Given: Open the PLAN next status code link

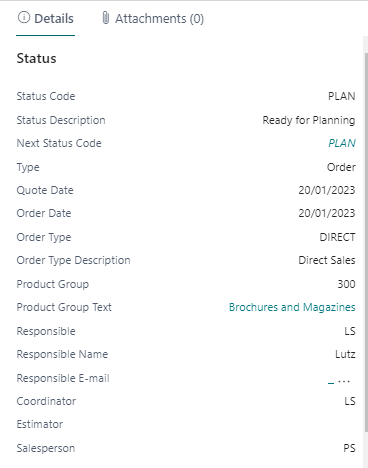Looking at the screenshot, I should tap(342, 143).
